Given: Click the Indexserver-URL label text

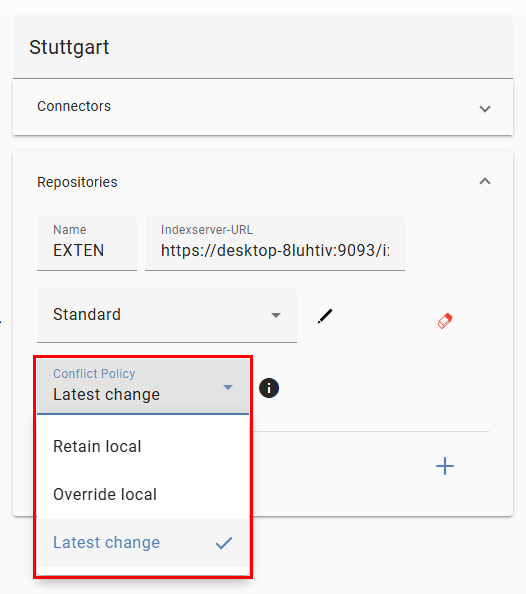Looking at the screenshot, I should pyautogui.click(x=207, y=230).
